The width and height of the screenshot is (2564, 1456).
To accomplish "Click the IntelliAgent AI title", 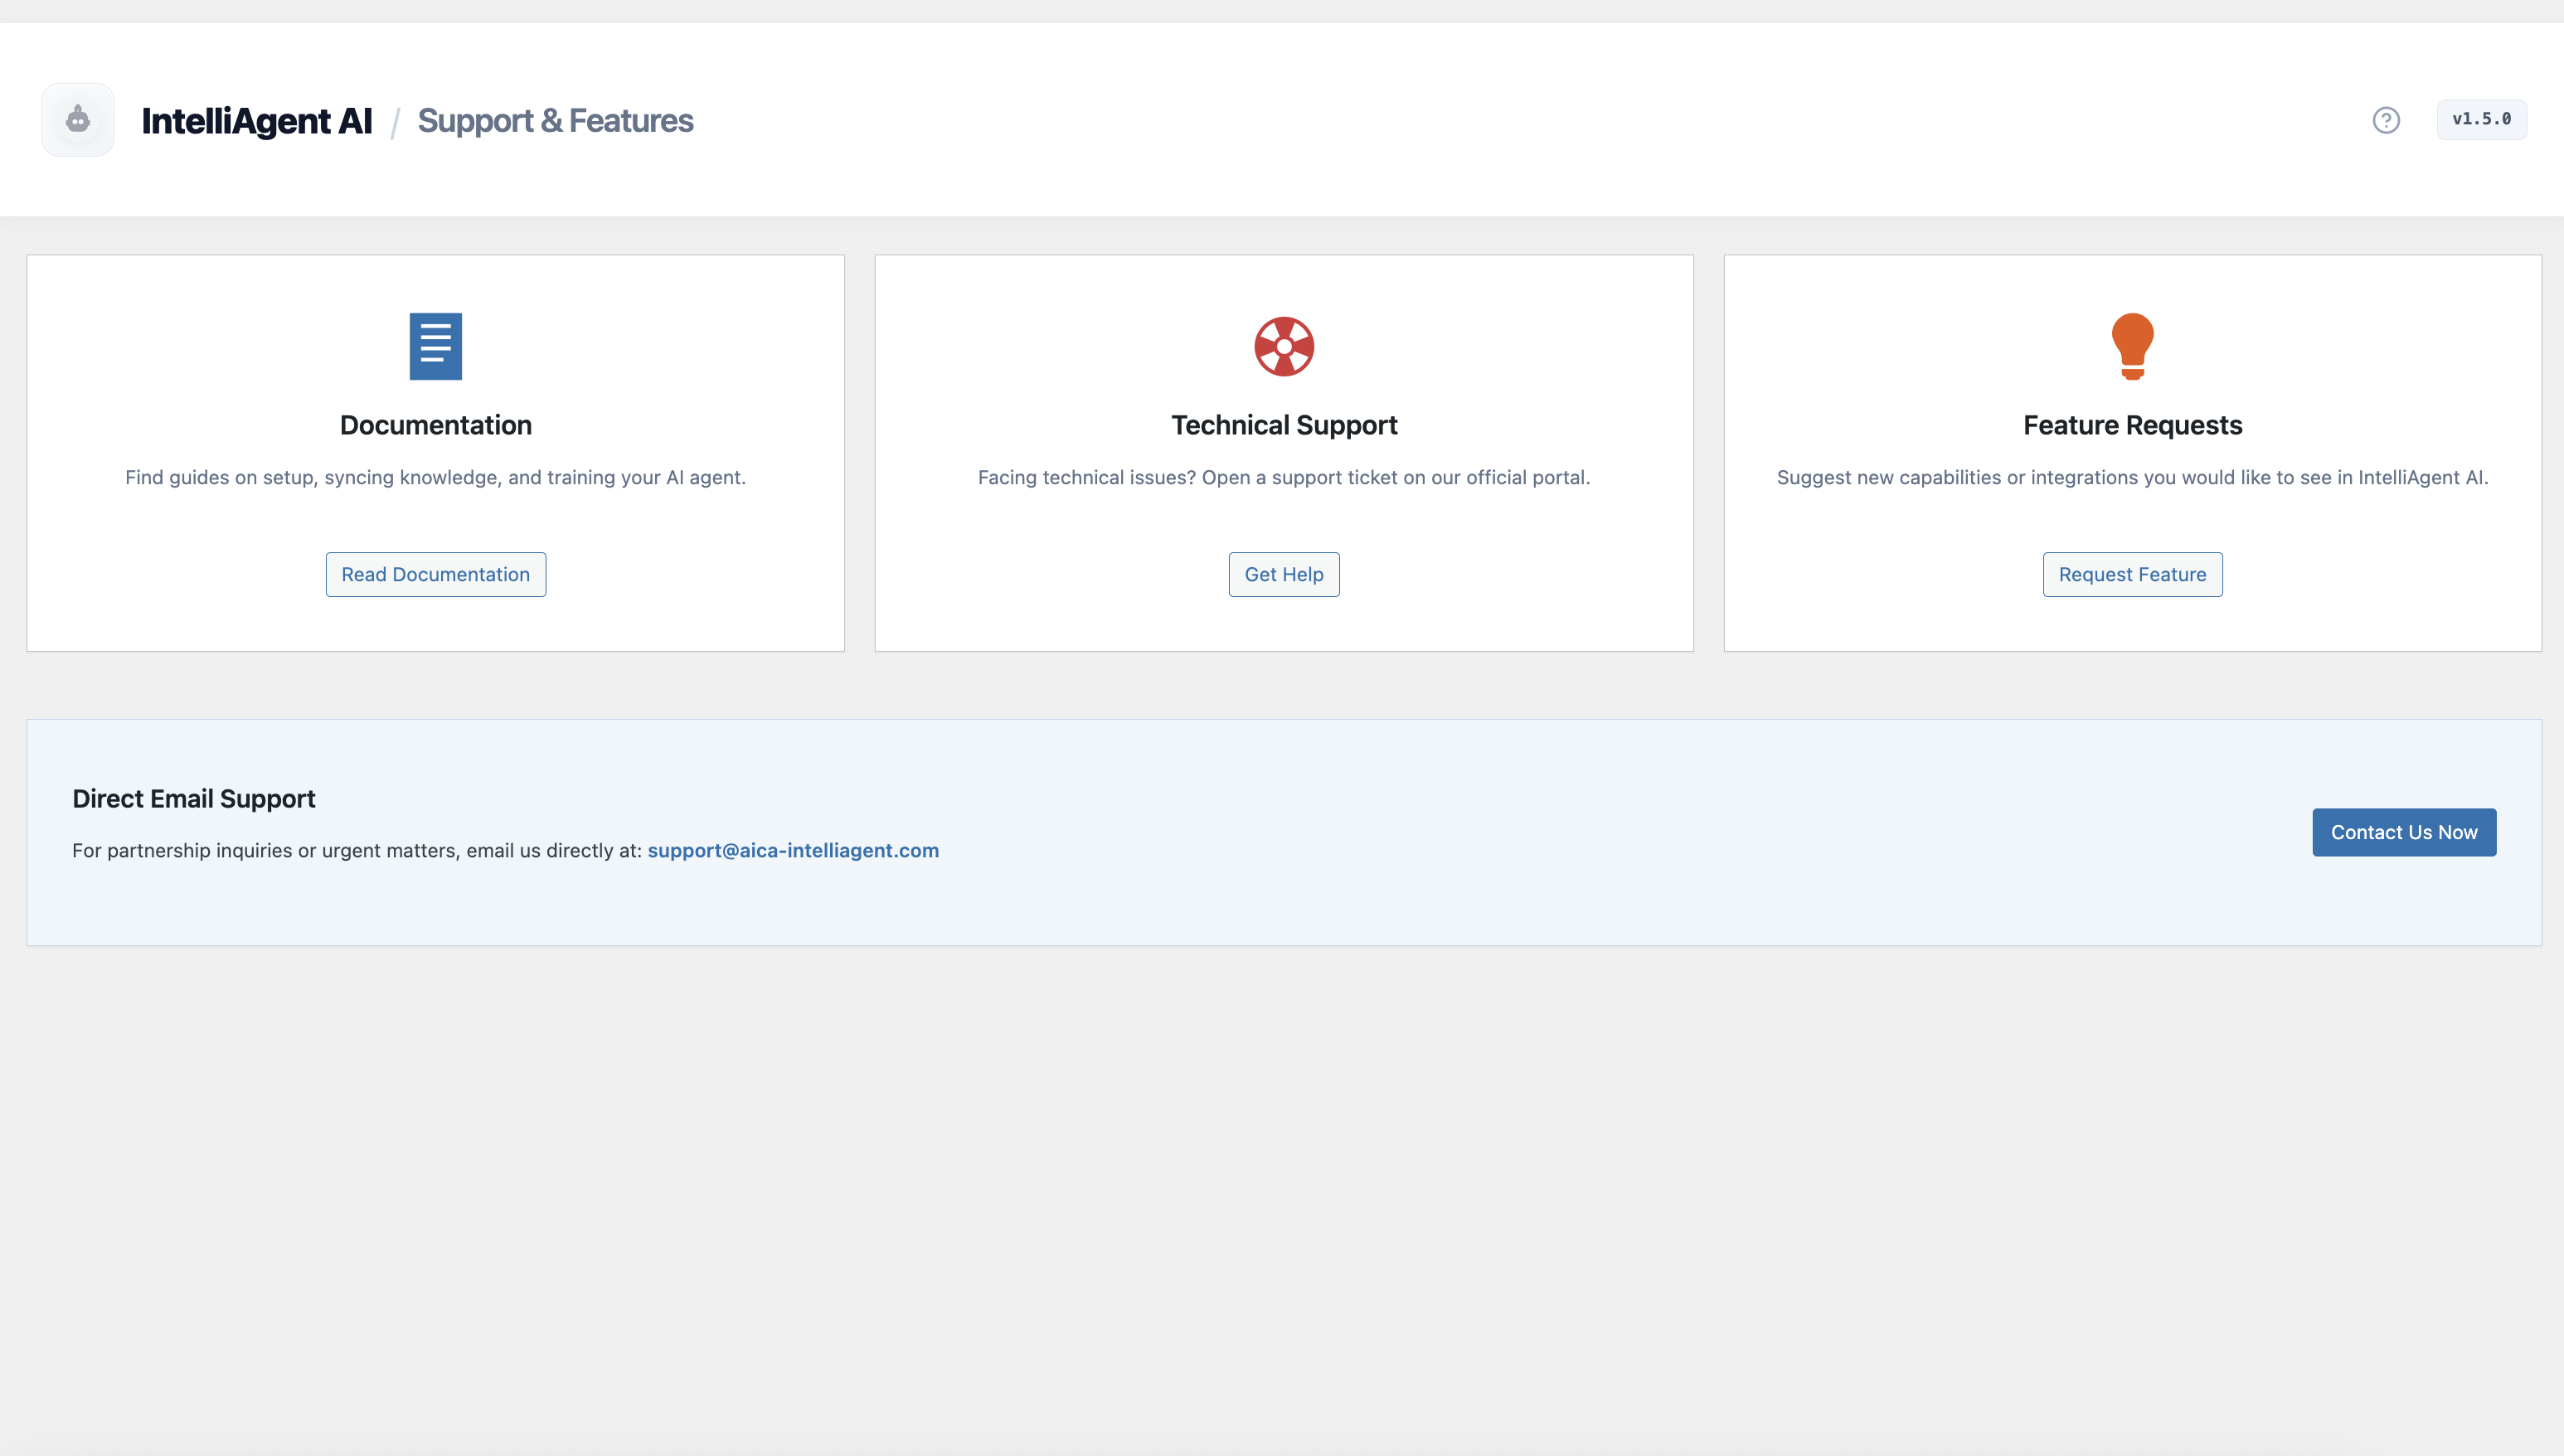I will 257,120.
